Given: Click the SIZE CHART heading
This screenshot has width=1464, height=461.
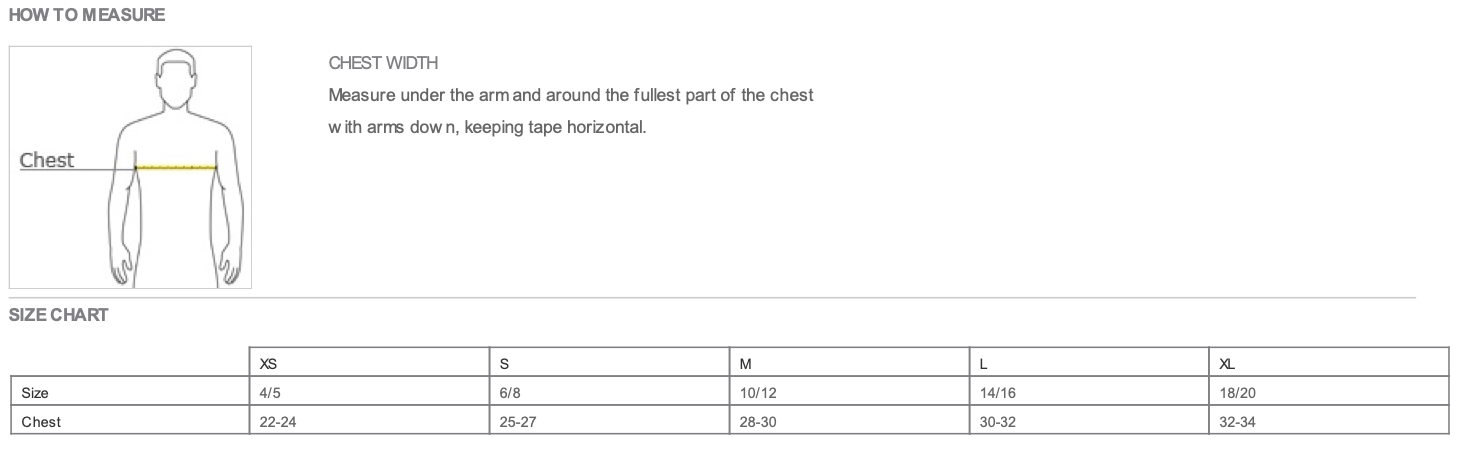Looking at the screenshot, I should (x=58, y=316).
